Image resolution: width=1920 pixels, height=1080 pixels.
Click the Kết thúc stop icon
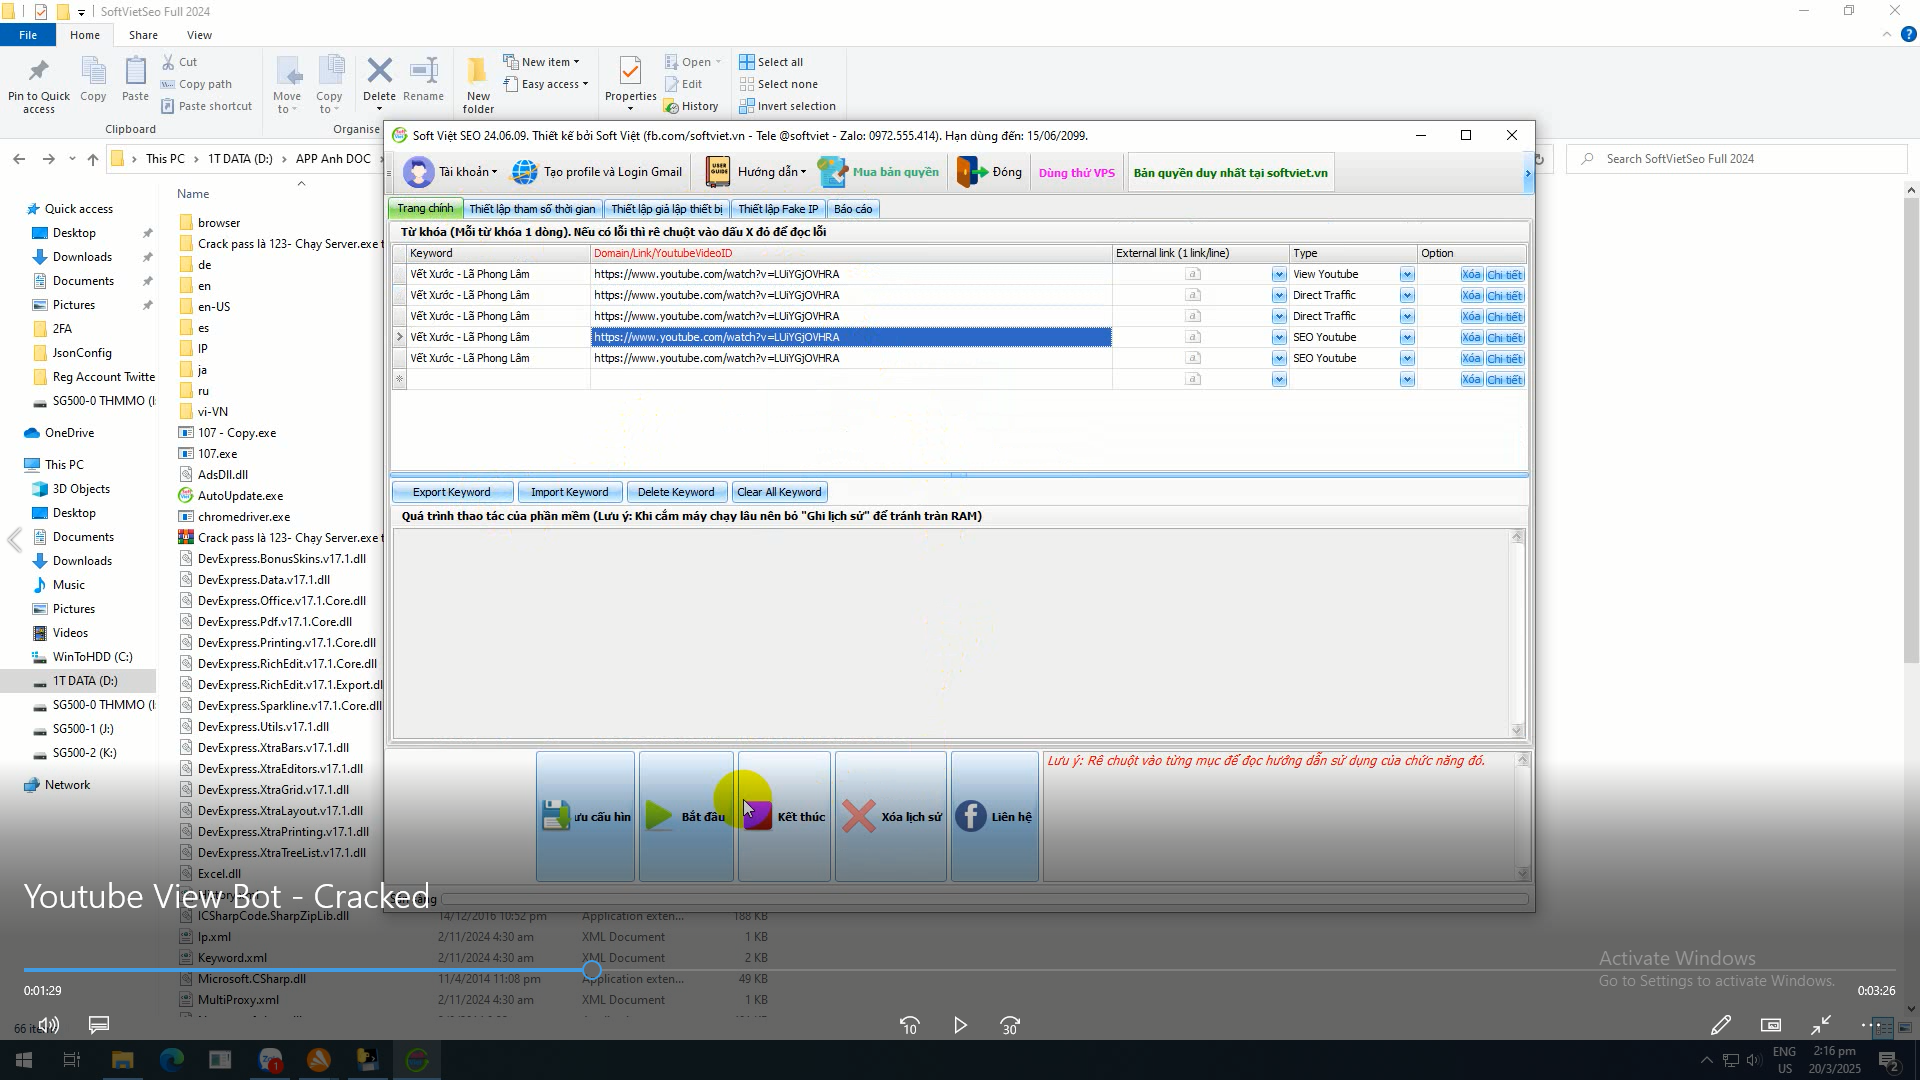pos(758,816)
